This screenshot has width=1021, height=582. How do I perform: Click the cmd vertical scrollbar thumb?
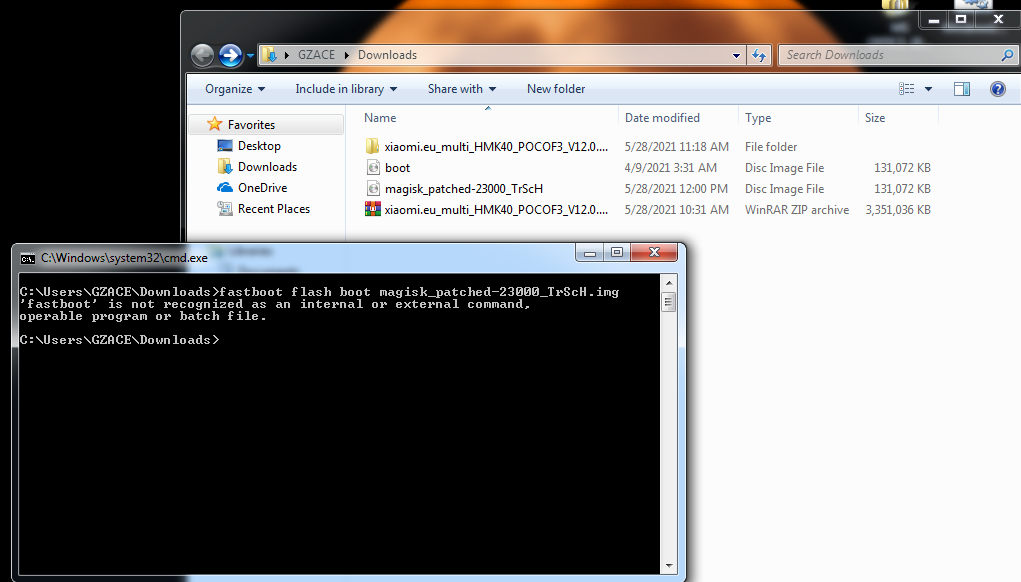[668, 302]
